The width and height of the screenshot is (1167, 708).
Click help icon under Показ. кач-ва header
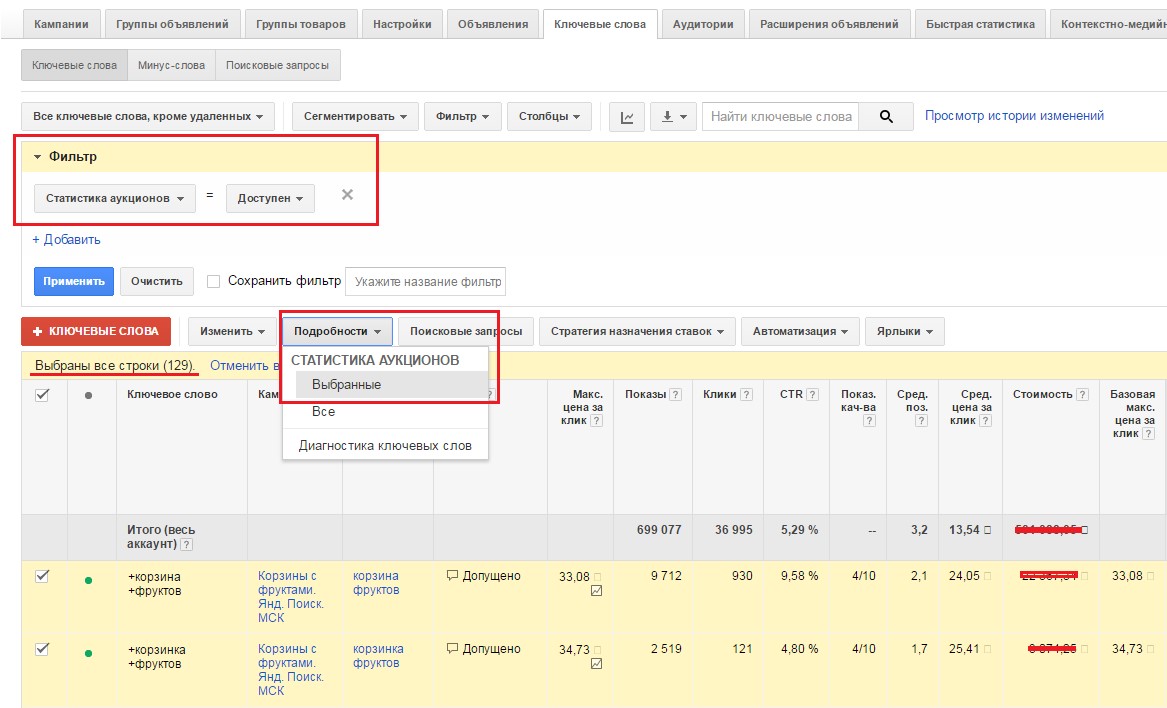click(869, 421)
